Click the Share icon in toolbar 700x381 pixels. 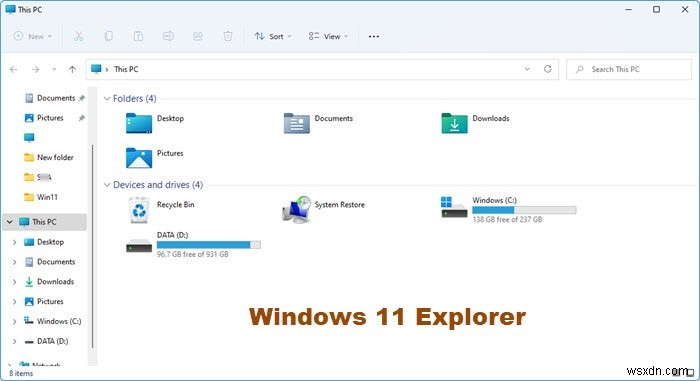[x=198, y=36]
